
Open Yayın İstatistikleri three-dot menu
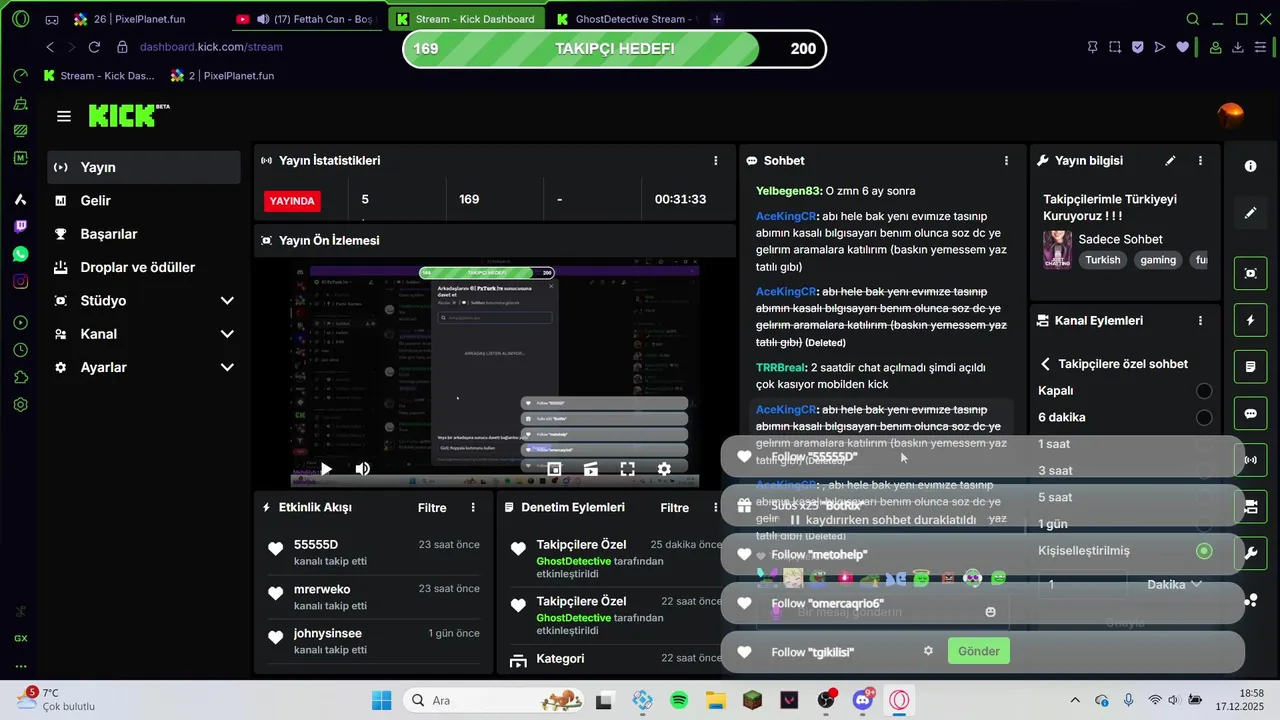[x=715, y=160]
